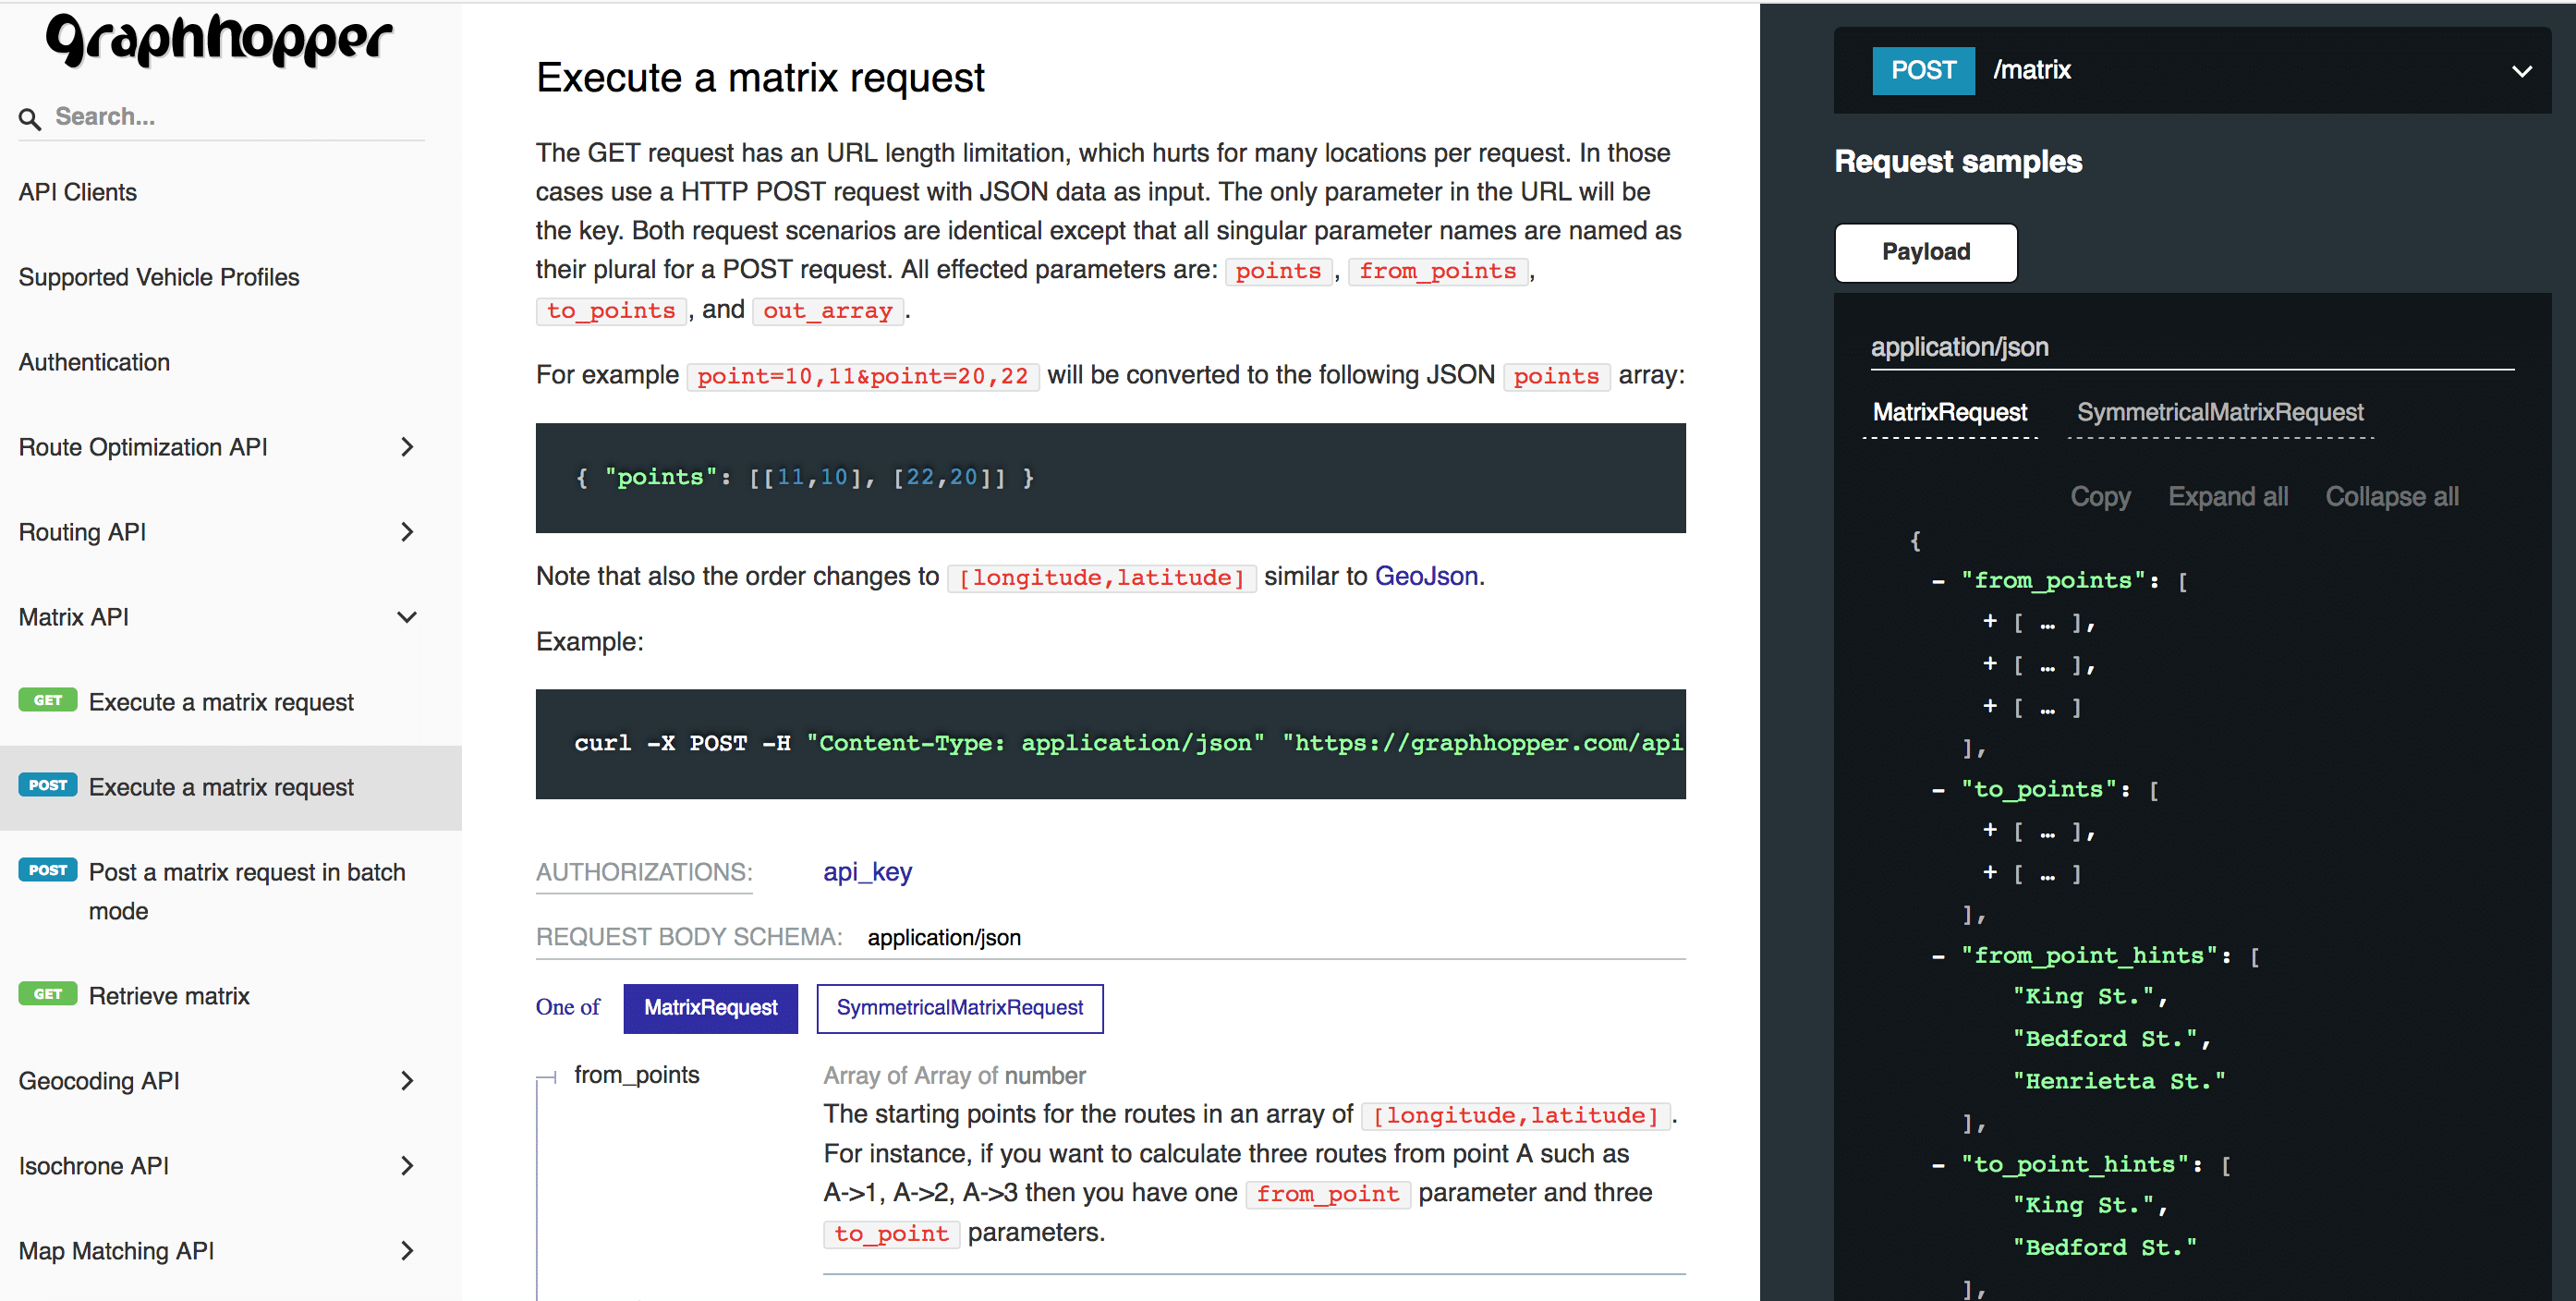
Task: Open the POST /matrix endpoint dropdown
Action: click(x=2521, y=71)
